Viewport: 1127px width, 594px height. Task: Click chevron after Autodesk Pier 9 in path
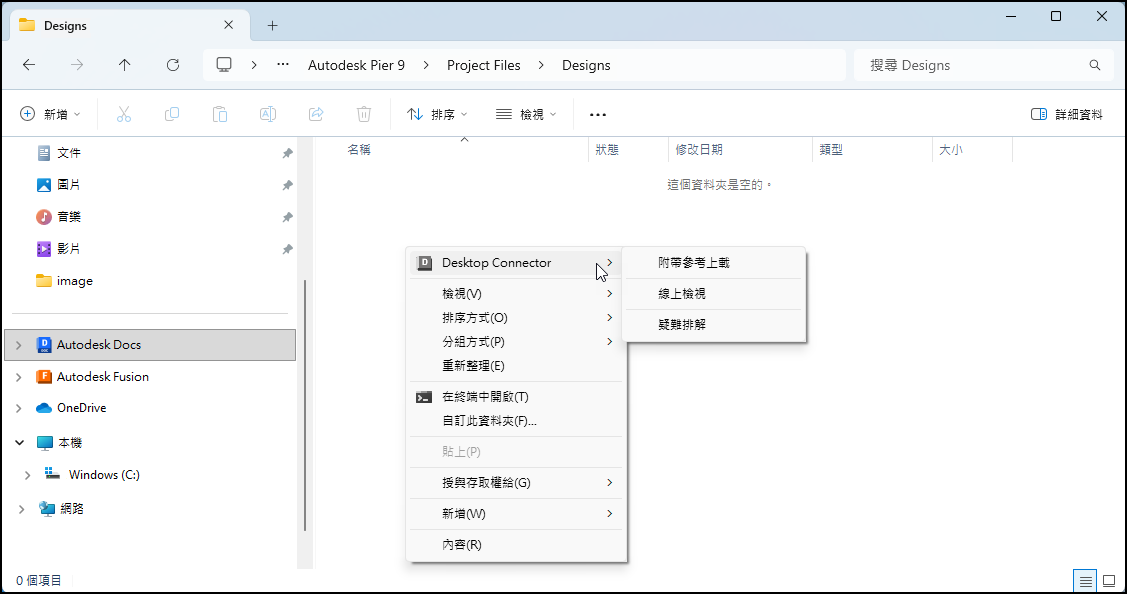(x=426, y=65)
